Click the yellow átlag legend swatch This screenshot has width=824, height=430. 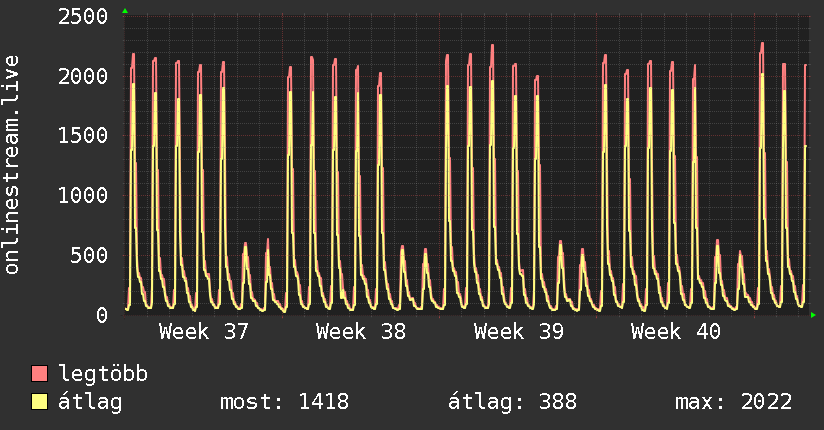pos(39,402)
